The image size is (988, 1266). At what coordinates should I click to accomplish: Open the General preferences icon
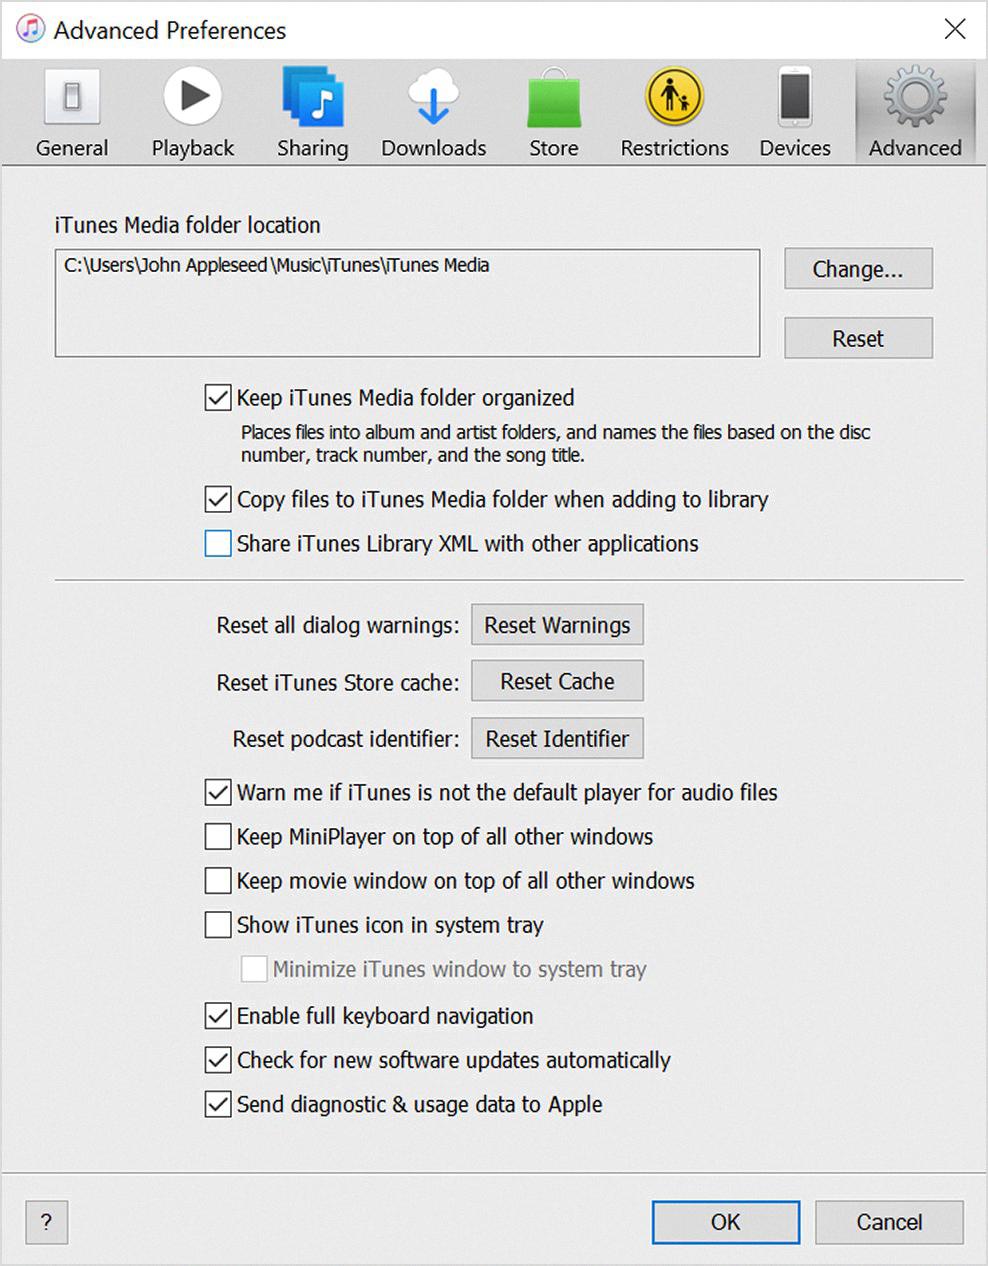point(72,99)
